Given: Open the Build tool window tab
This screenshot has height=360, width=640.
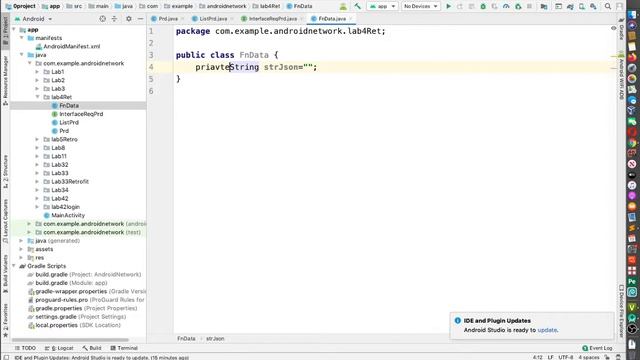Looking at the screenshot, I should (x=92, y=348).
